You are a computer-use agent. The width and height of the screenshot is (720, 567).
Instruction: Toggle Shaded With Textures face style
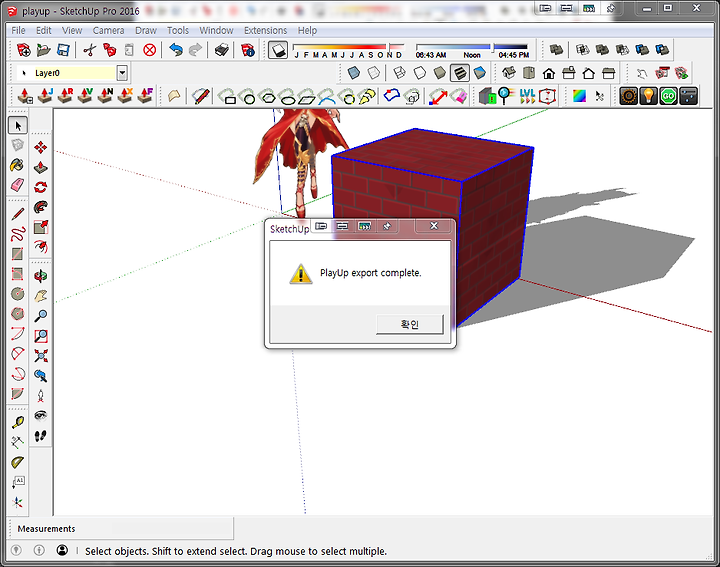click(460, 73)
